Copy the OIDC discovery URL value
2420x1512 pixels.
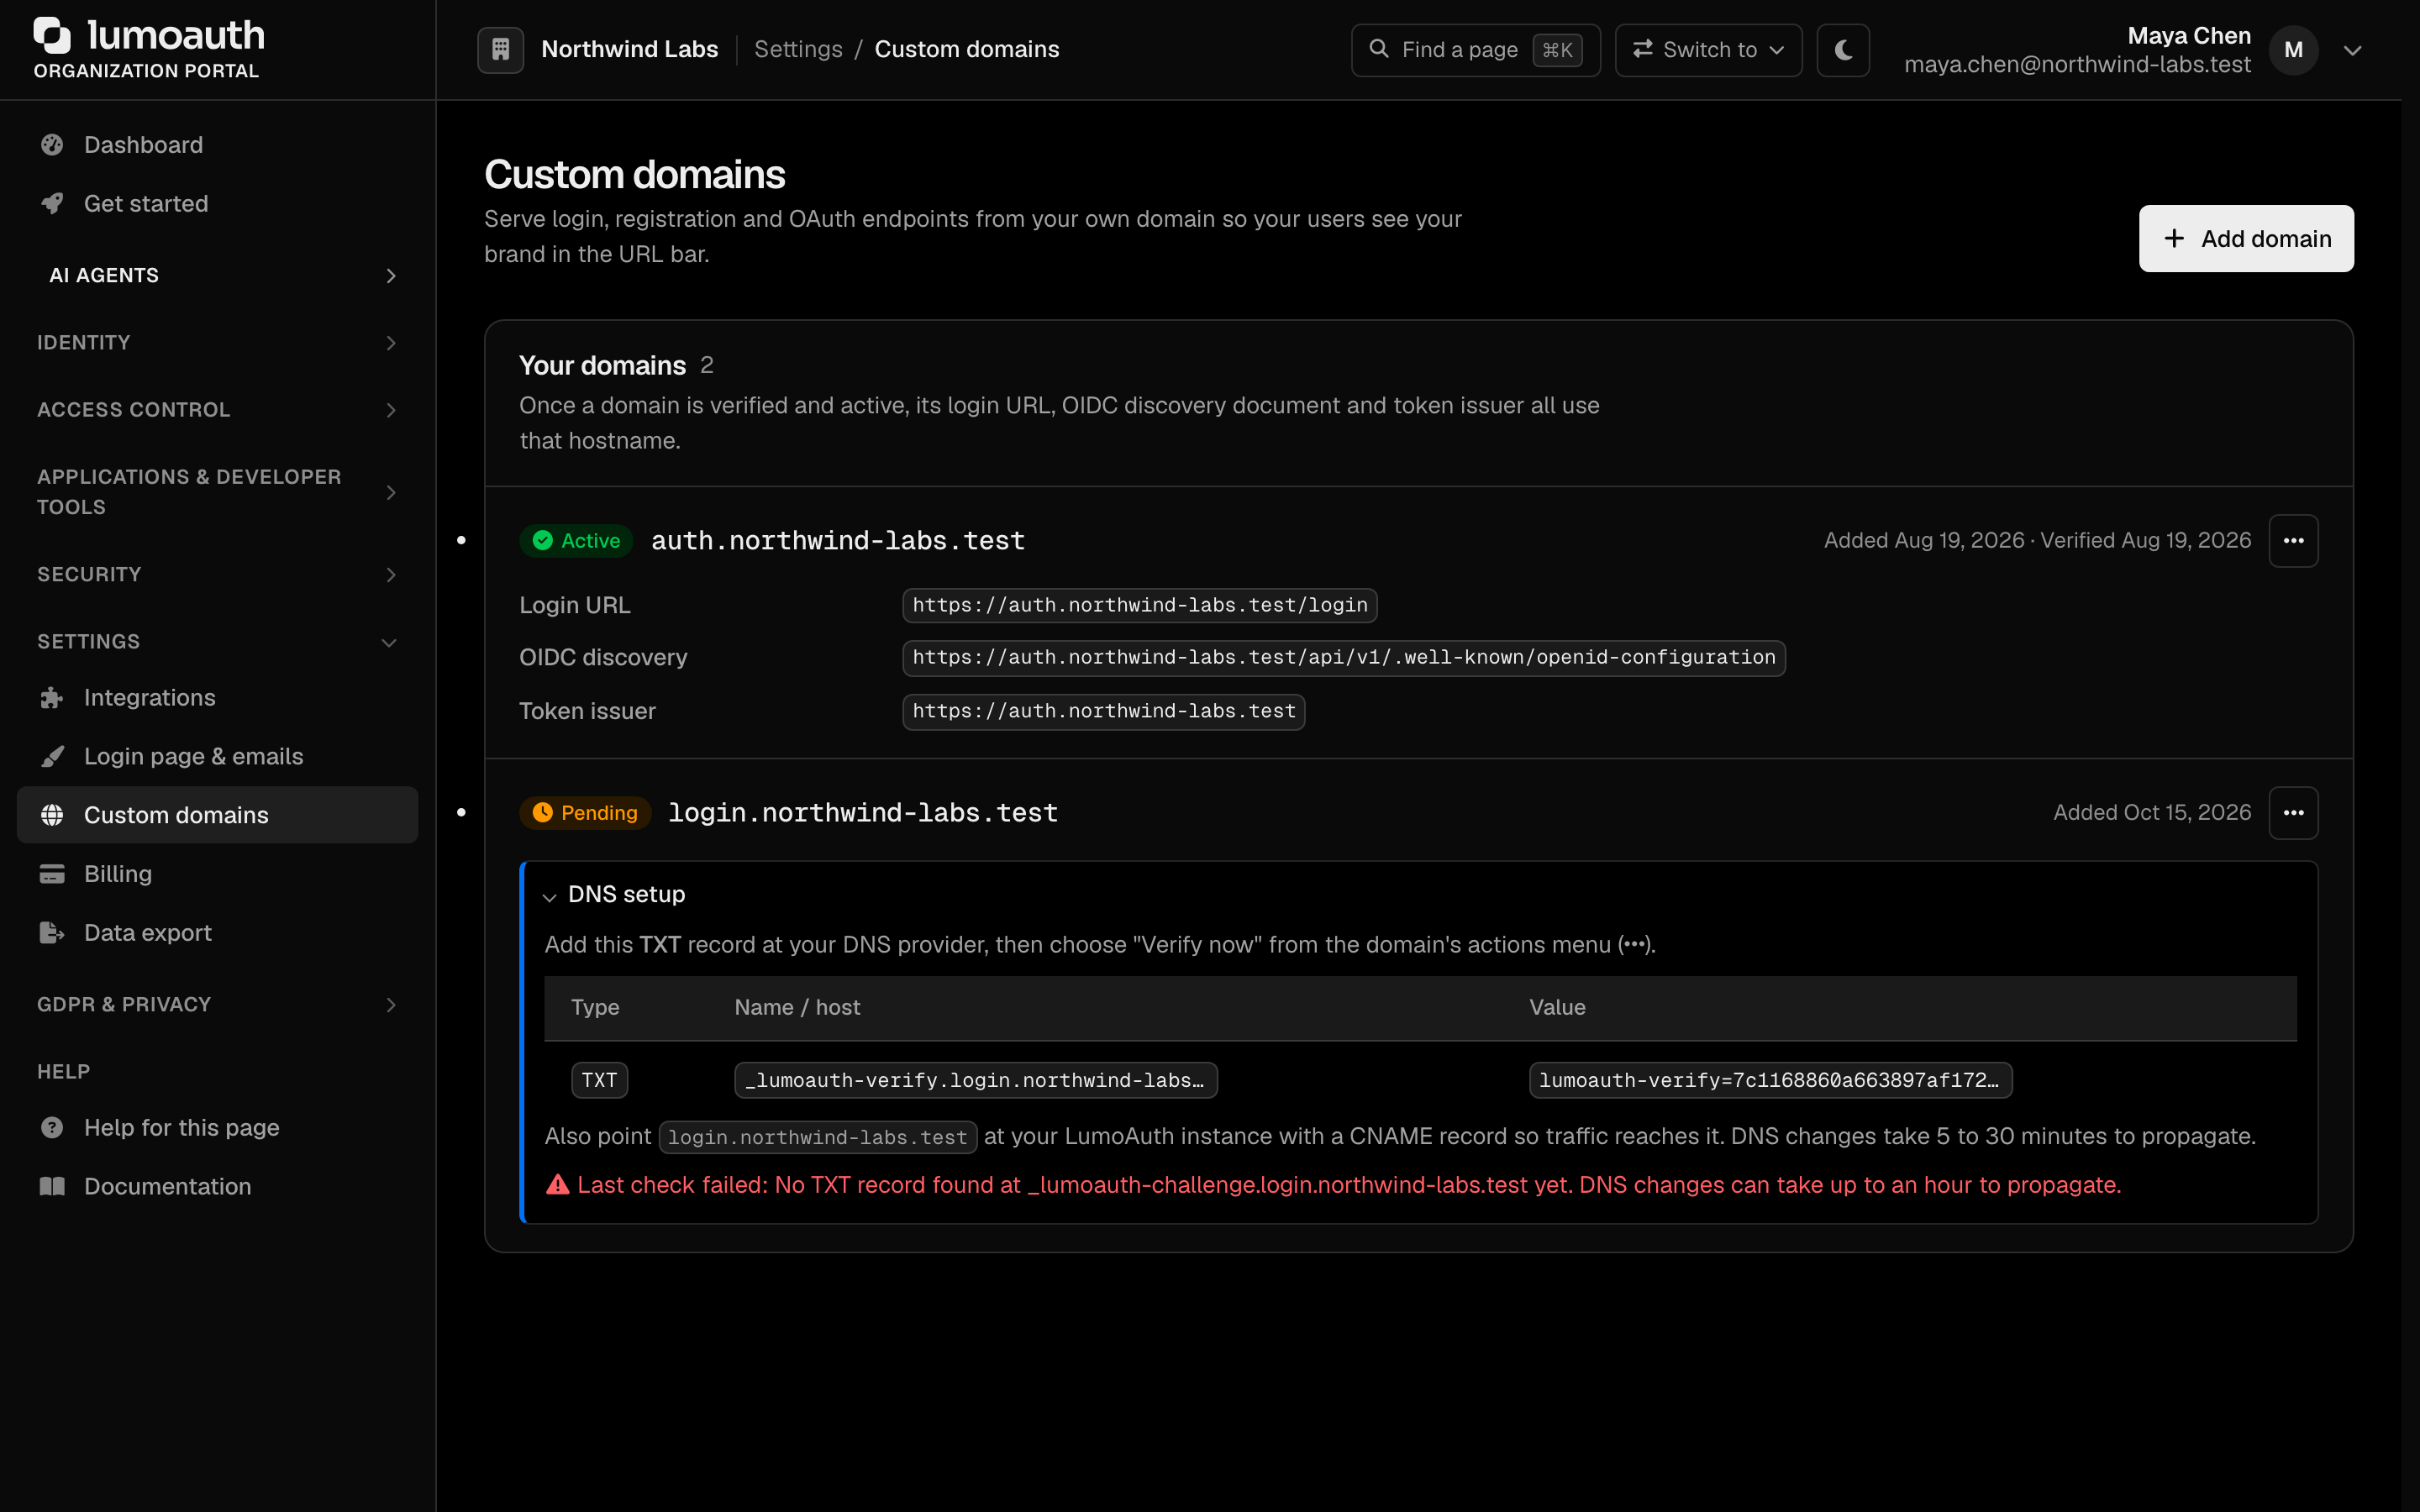(x=1344, y=657)
